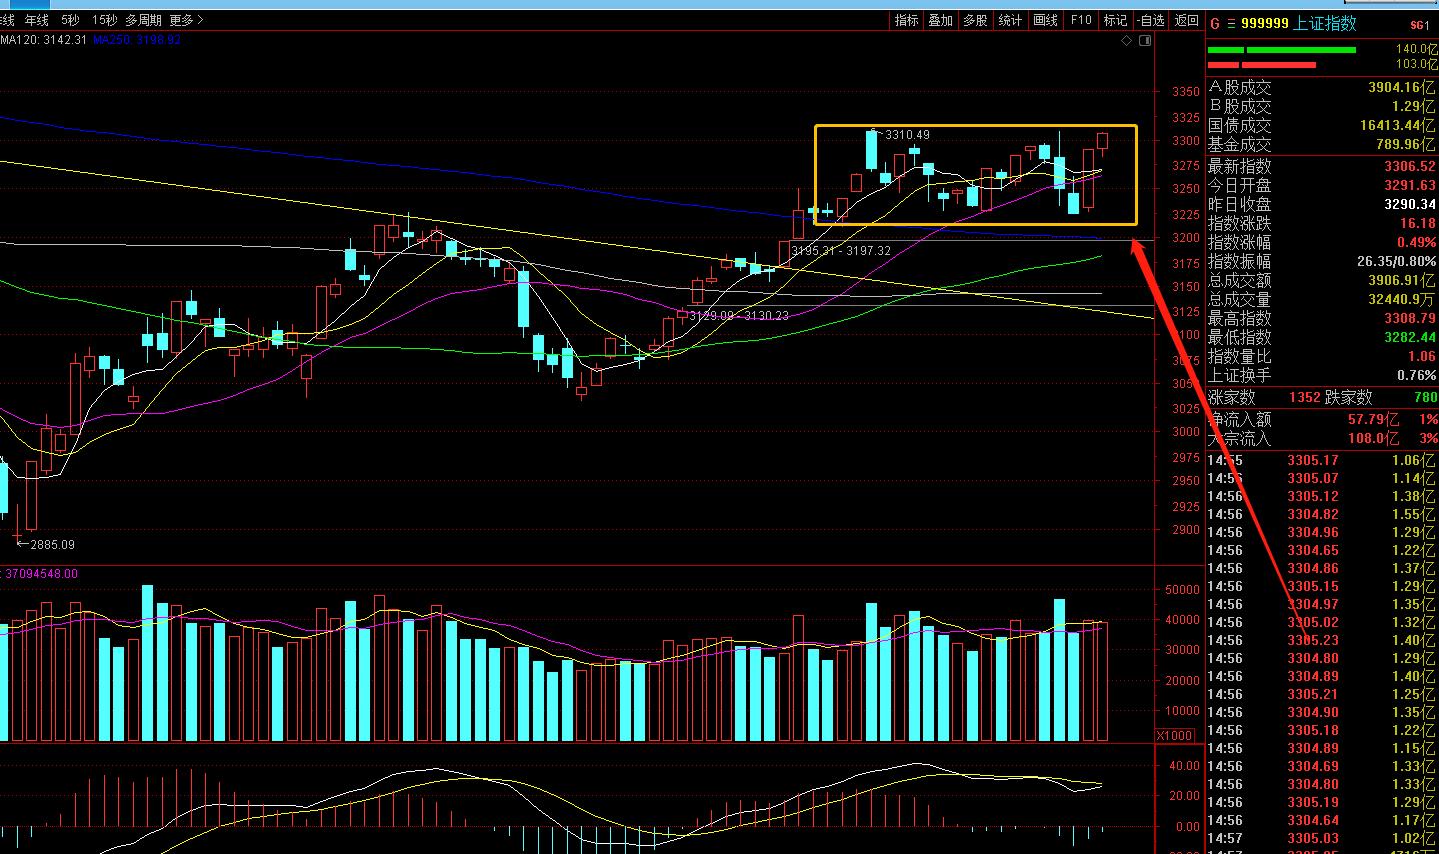Click the tick row priced 3305.21
1439x854 pixels.
pyautogui.click(x=1322, y=694)
